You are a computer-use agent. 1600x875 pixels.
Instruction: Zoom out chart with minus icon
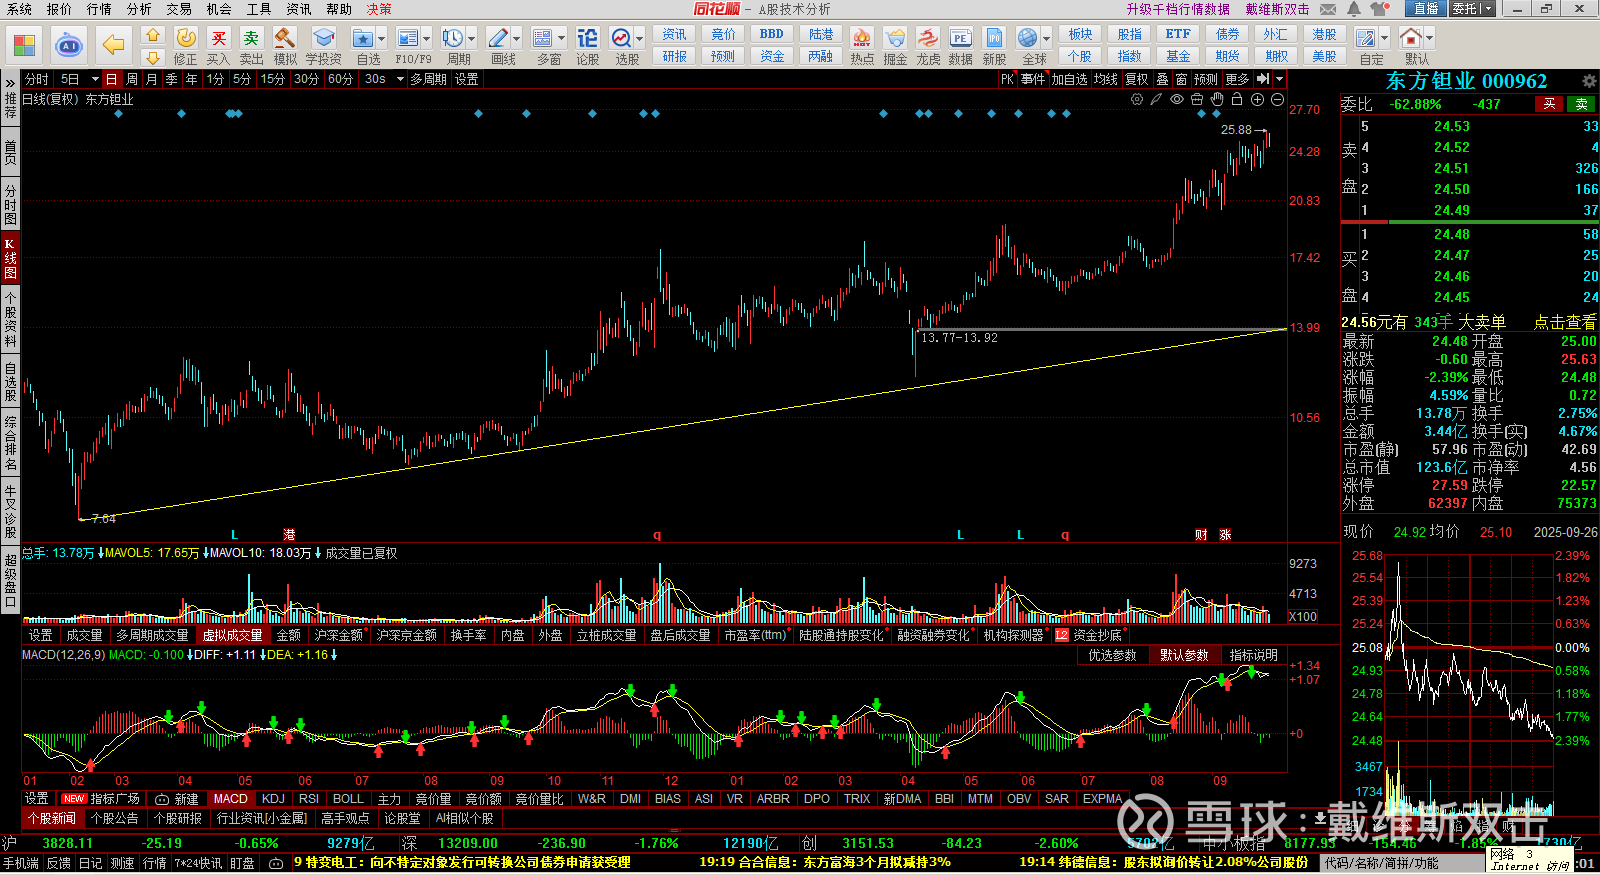point(1277,100)
